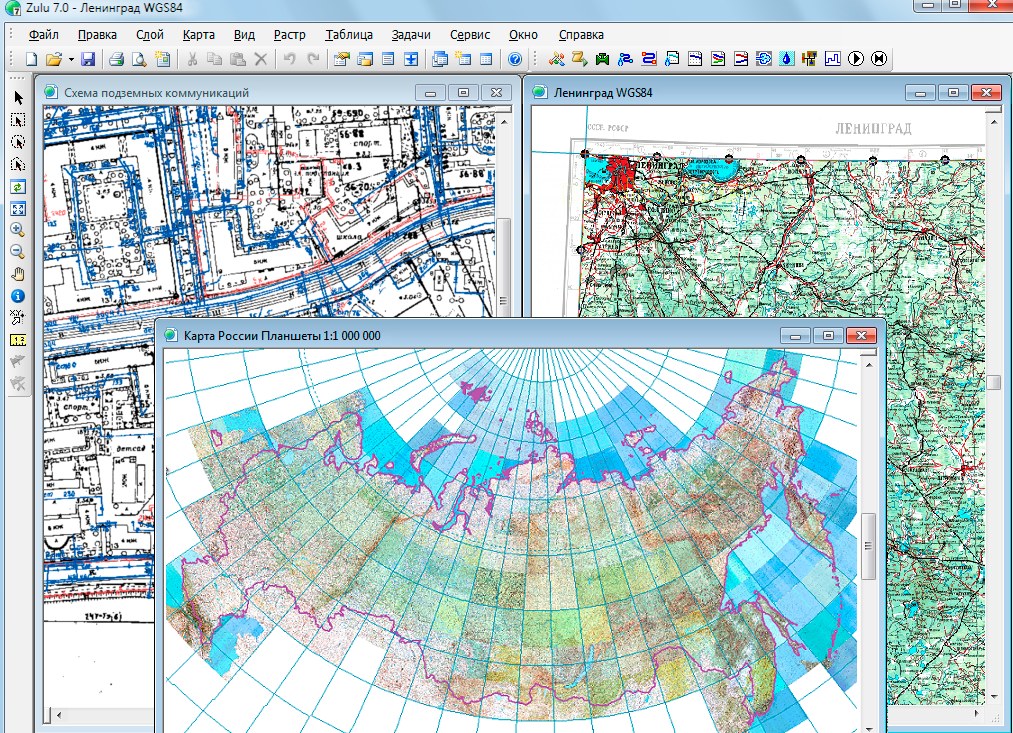Screen dimensions: 1013x733
Task: Open the Растр menu
Action: (x=289, y=35)
